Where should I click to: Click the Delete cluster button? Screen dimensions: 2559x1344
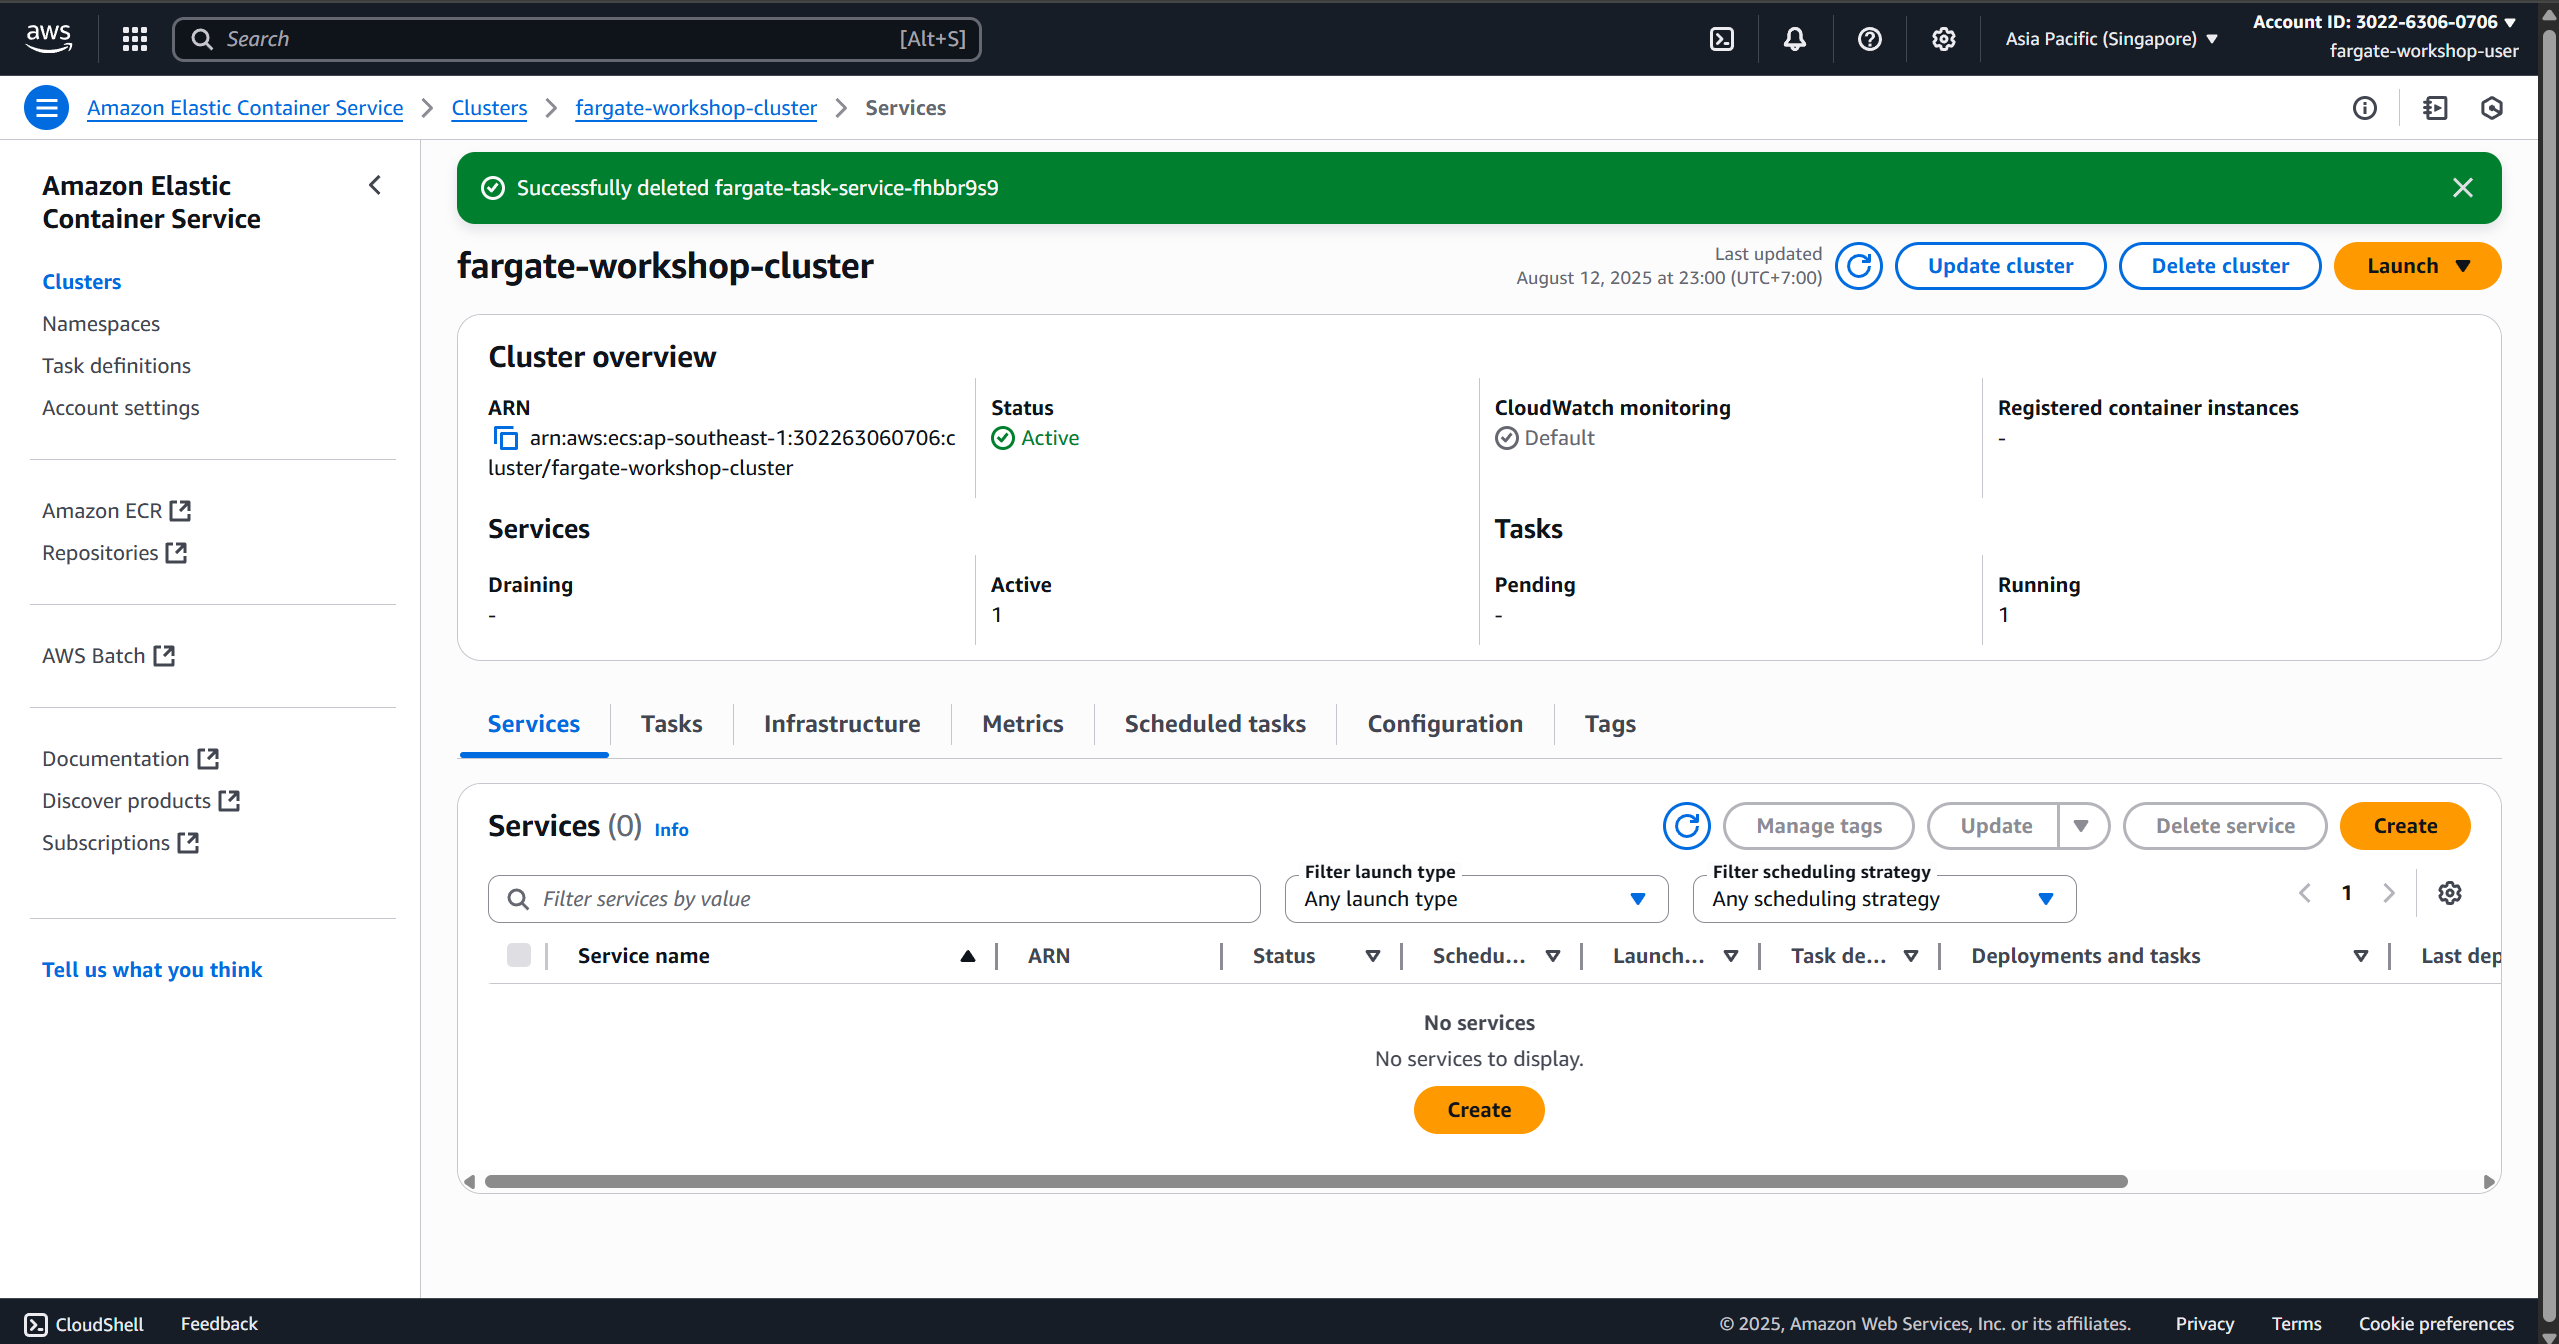(2220, 266)
